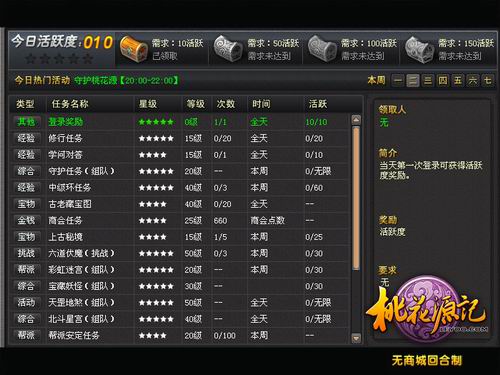Image resolution: width=500 pixels, height=375 pixels.
Task: Select weekday 一 in the 本周 row
Action: click(398, 80)
